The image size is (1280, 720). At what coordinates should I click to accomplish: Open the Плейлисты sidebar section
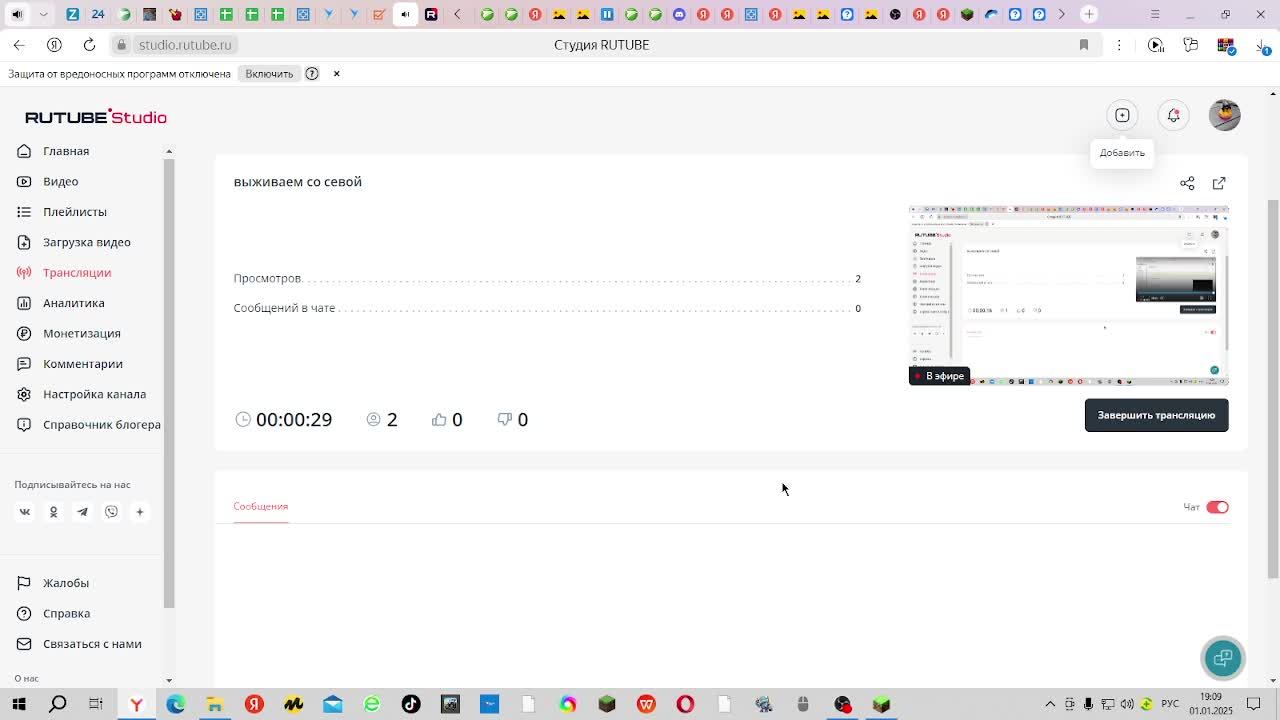pos(75,212)
